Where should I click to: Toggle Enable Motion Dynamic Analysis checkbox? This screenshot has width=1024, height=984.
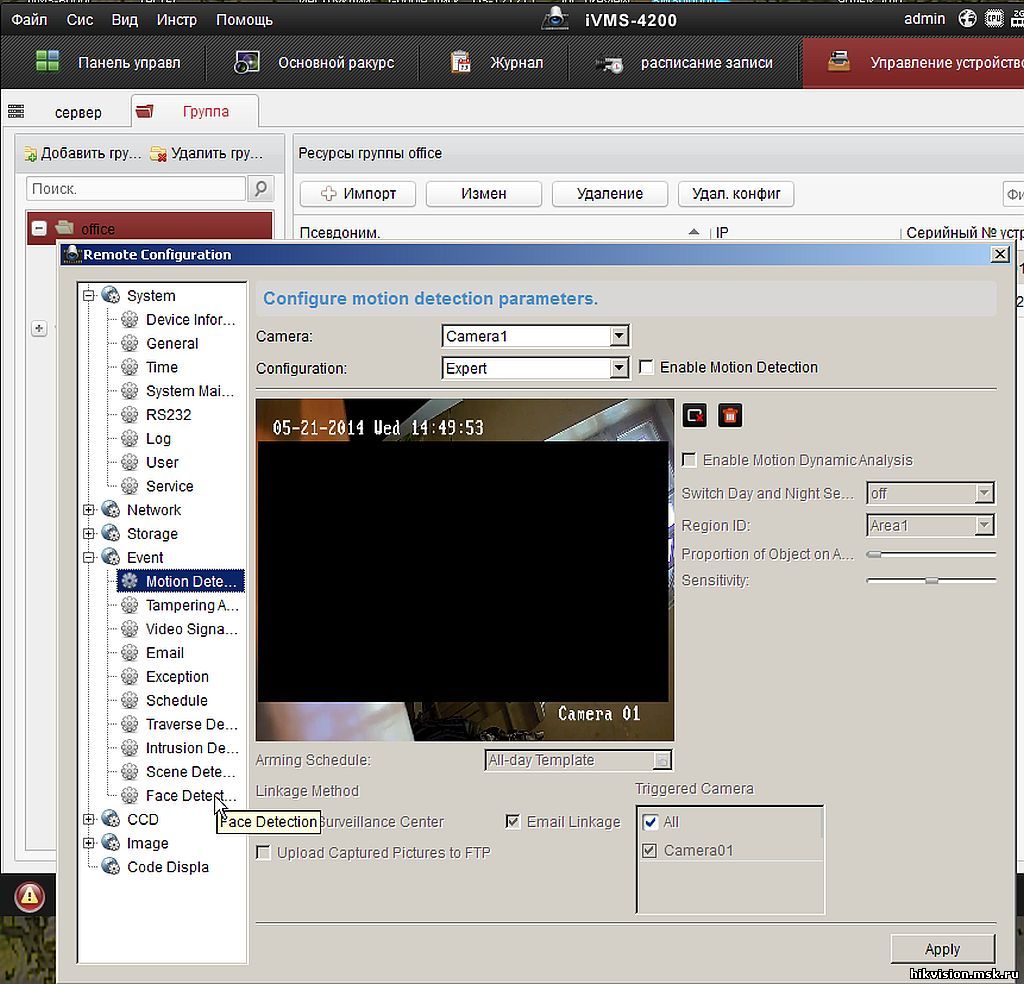point(689,460)
